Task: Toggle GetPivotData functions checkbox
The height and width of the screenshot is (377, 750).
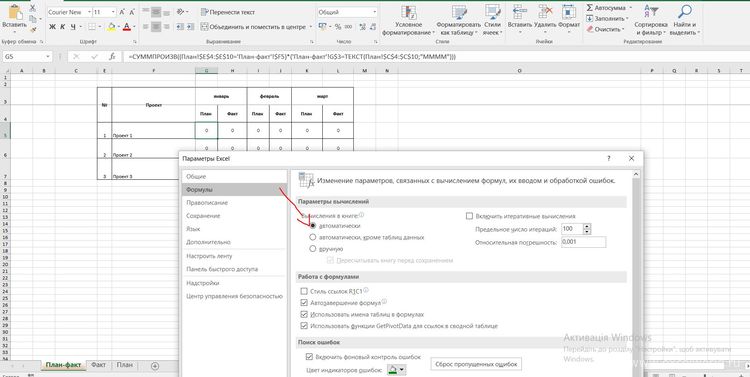Action: tap(304, 326)
